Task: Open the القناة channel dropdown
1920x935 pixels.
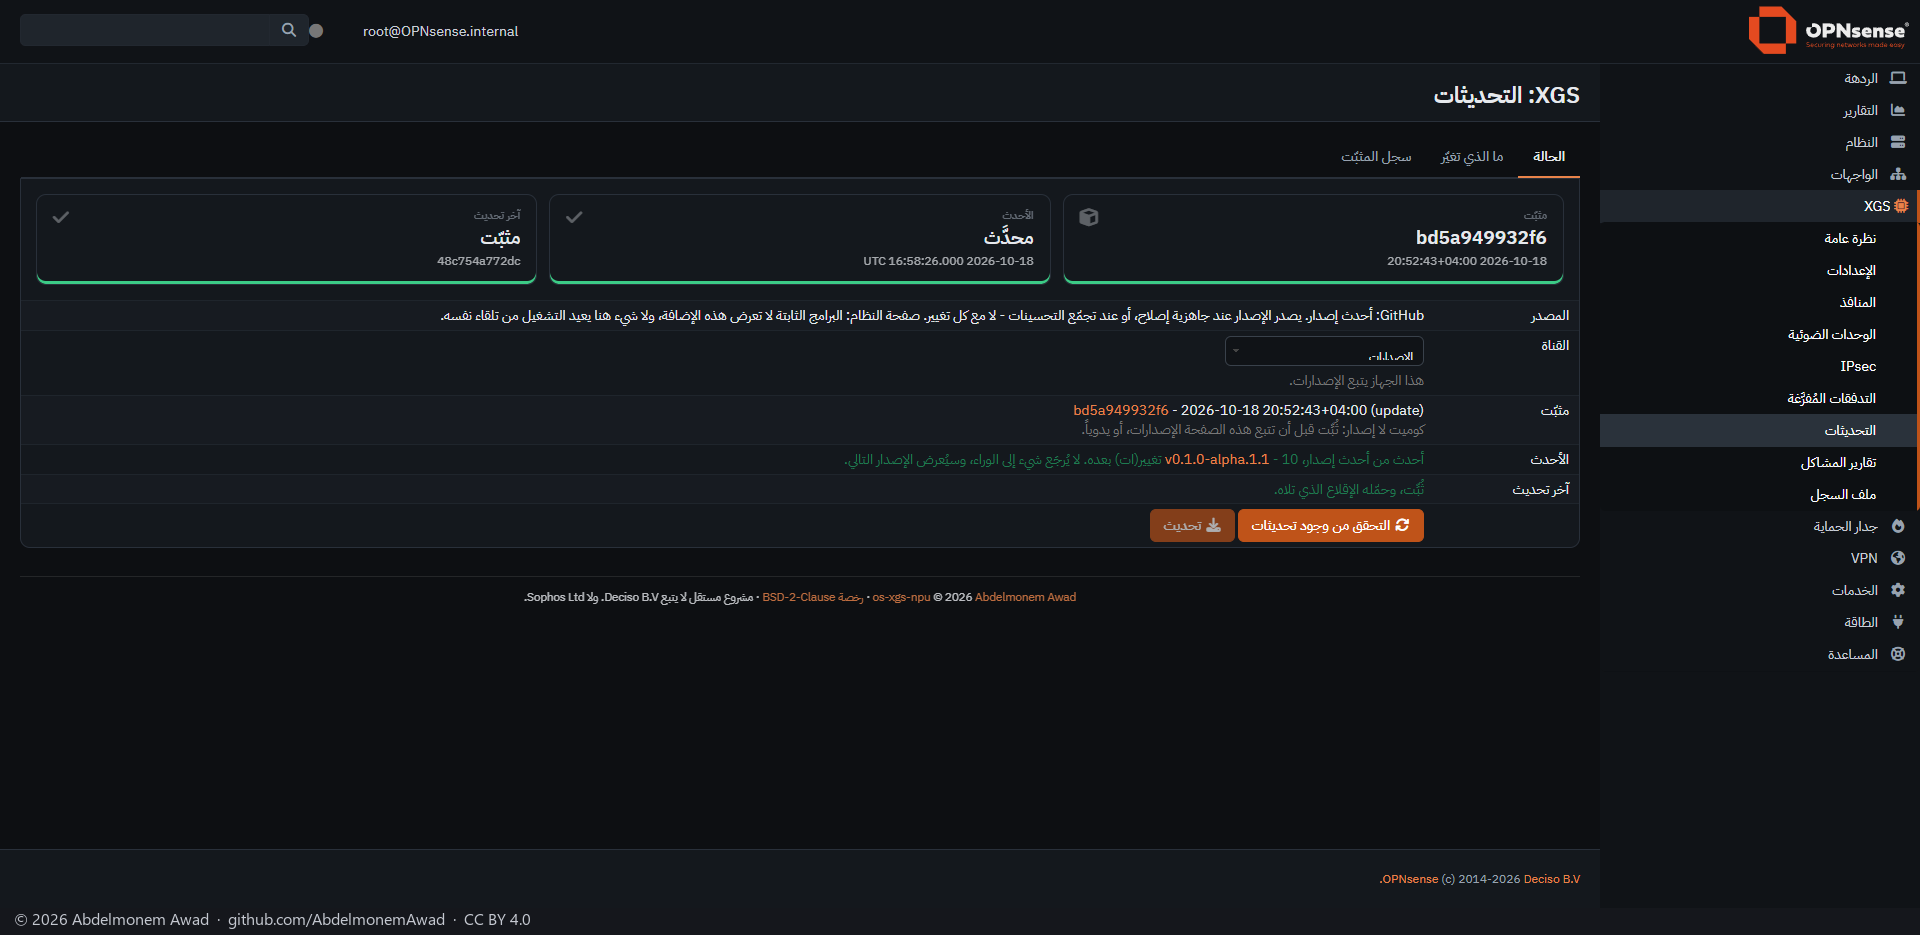Action: [1324, 351]
